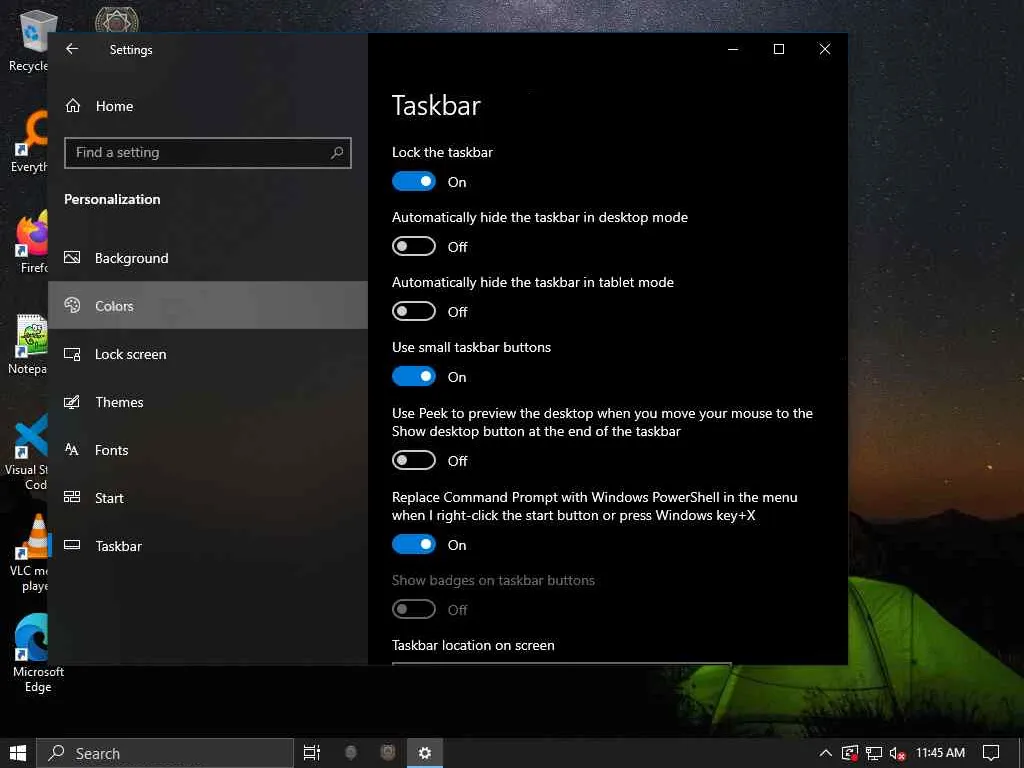This screenshot has height=768, width=1024.
Task: Go to Settings Home
Action: pyautogui.click(x=208, y=106)
